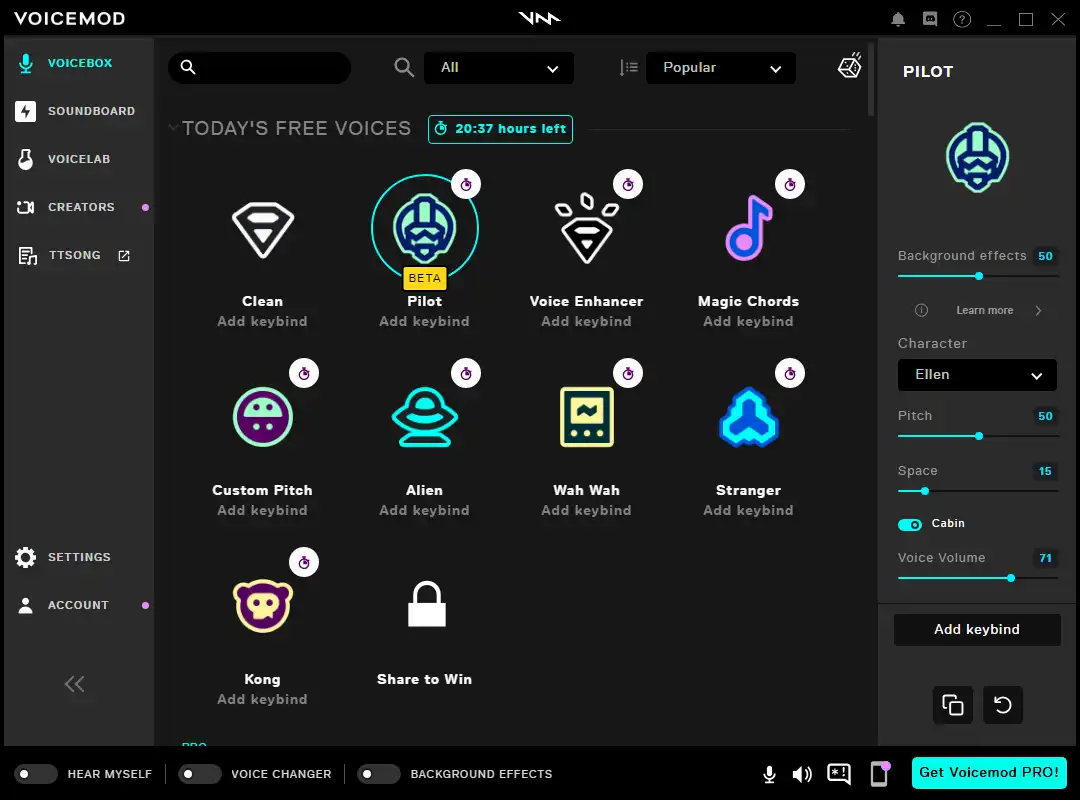Choose the Voice Enhancer voice icon
Image resolution: width=1080 pixels, height=800 pixels.
(x=586, y=228)
